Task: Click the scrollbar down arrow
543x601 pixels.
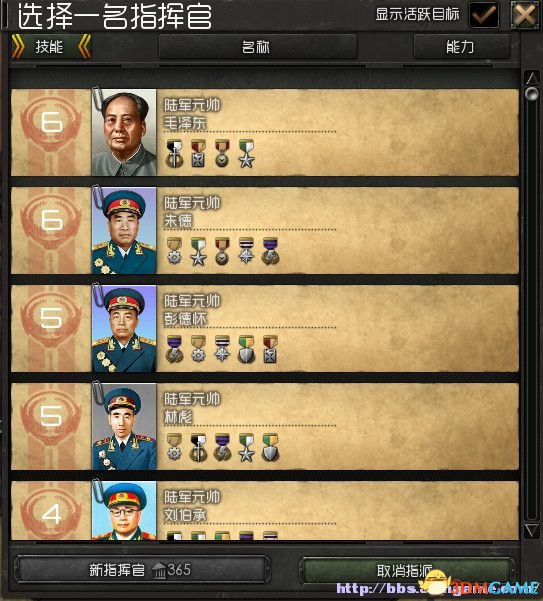Action: [532, 531]
